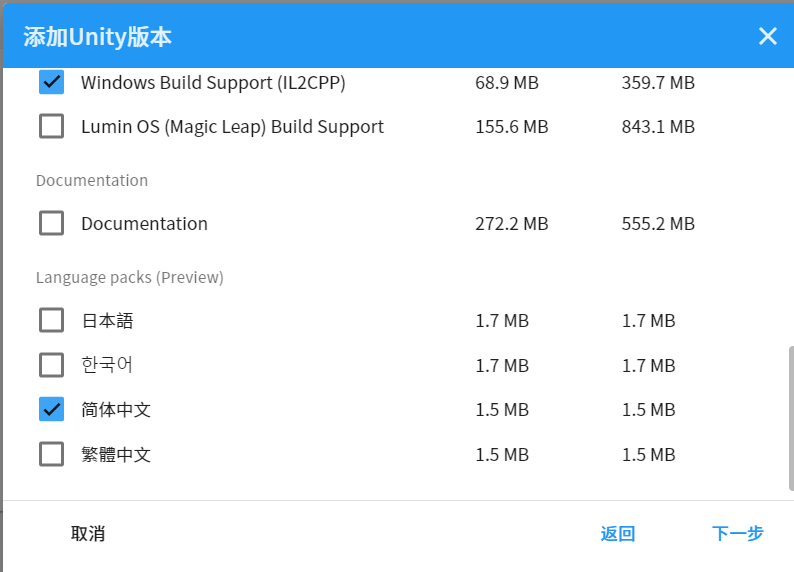Click the 添加Unity版本 dialog title text
Image resolution: width=794 pixels, height=572 pixels.
[97, 37]
